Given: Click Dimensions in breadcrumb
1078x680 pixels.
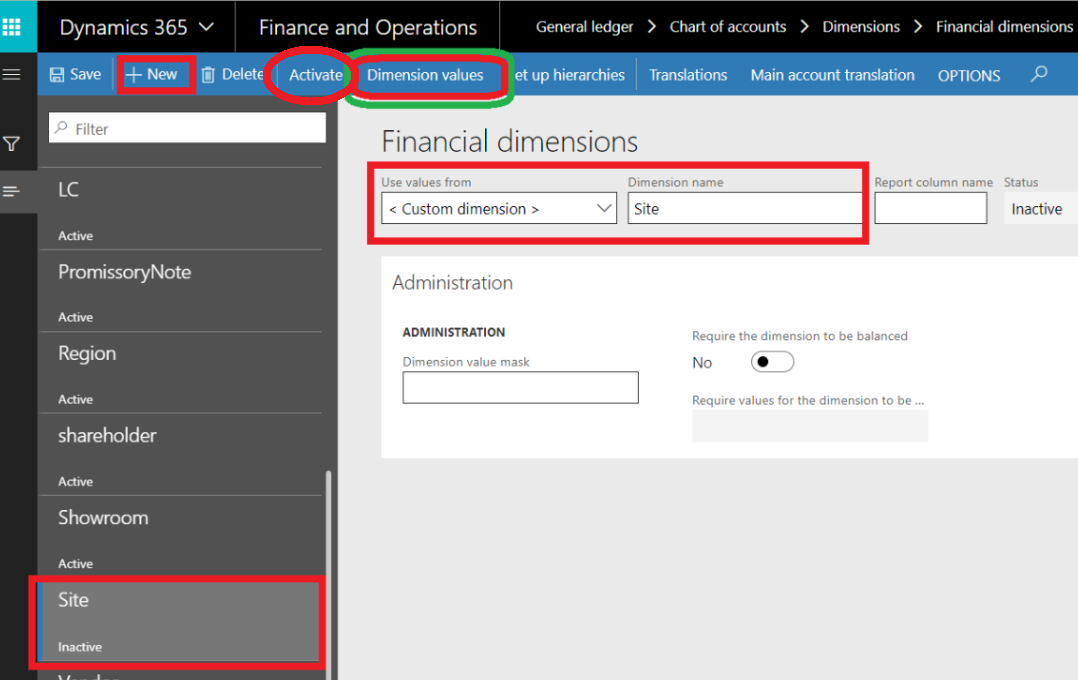Looking at the screenshot, I should (x=861, y=27).
